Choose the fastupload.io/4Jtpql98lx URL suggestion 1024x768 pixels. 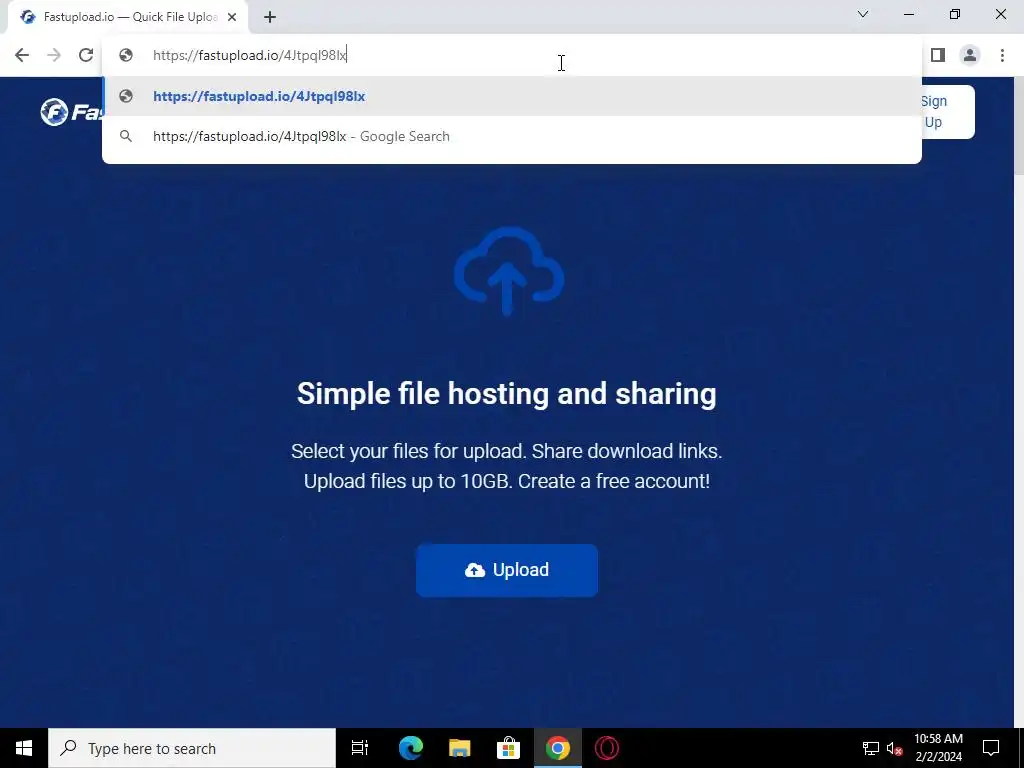(x=511, y=96)
